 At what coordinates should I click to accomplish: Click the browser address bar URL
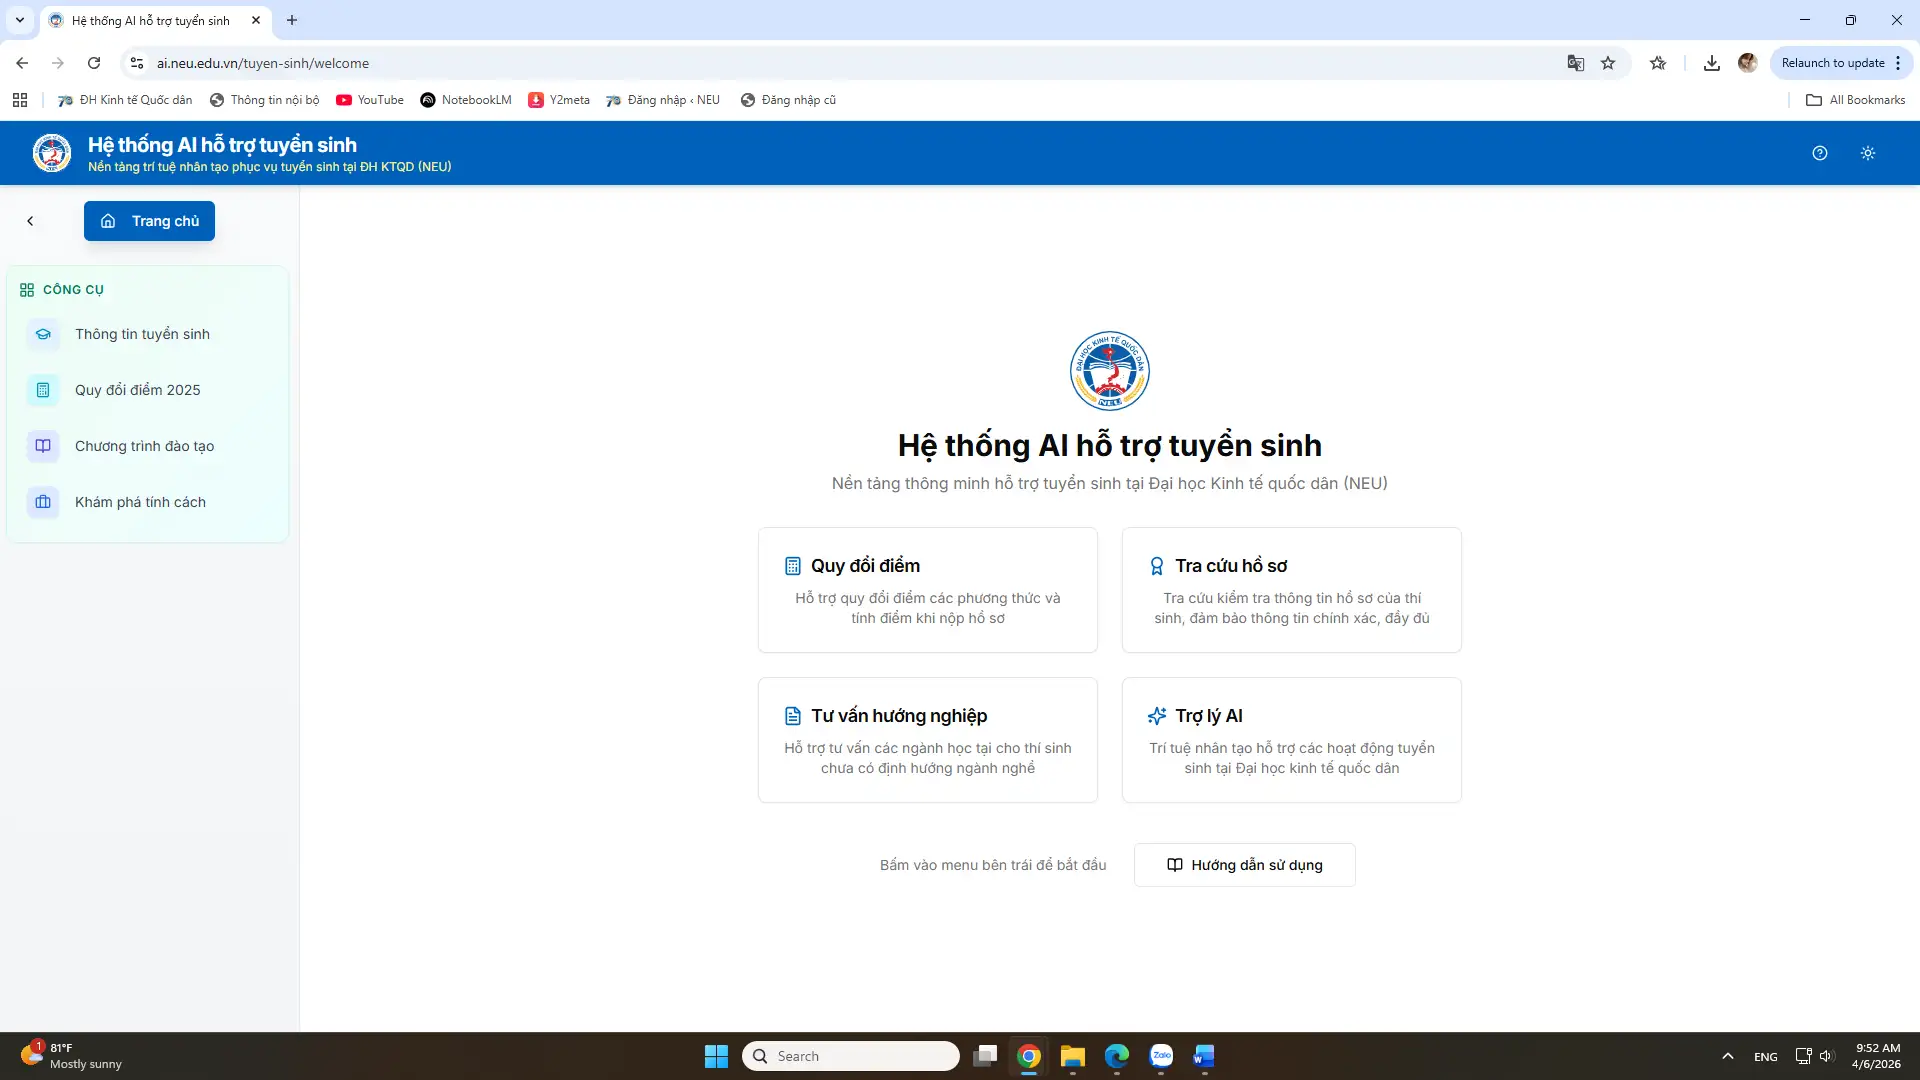[x=262, y=63]
